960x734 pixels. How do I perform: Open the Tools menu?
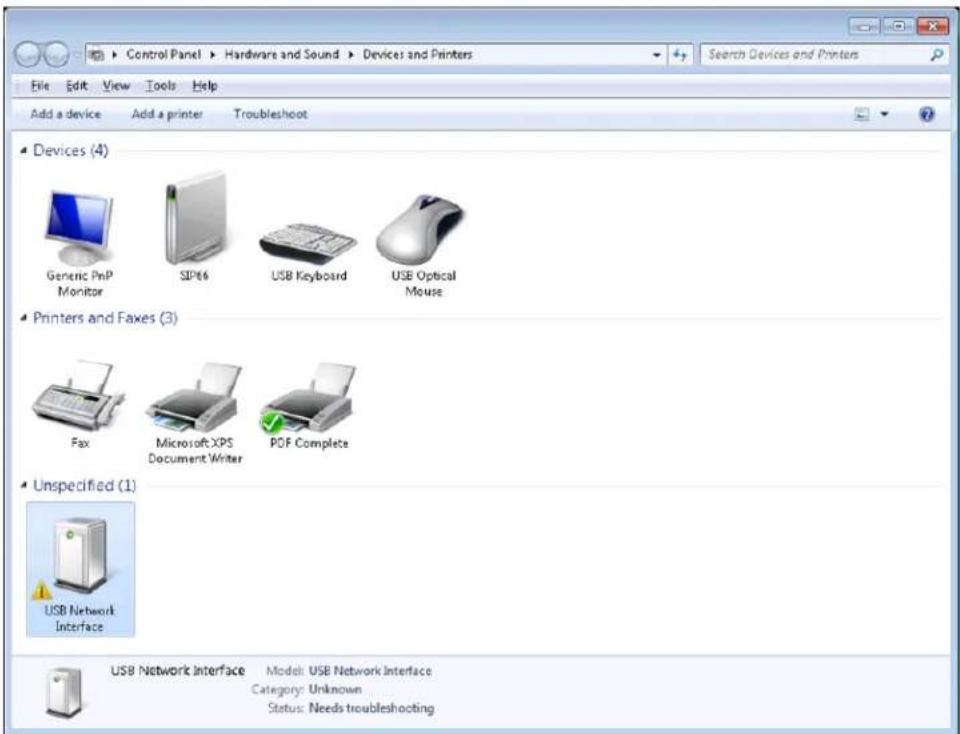coord(160,86)
